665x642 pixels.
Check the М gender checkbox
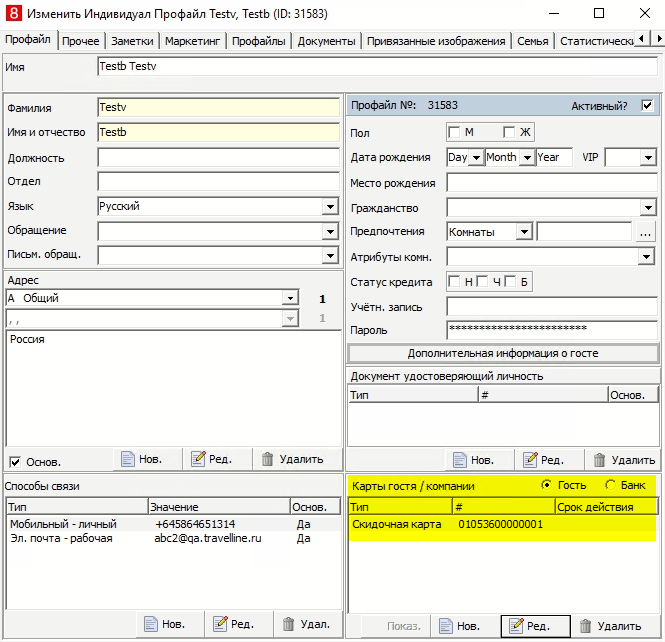tap(454, 132)
